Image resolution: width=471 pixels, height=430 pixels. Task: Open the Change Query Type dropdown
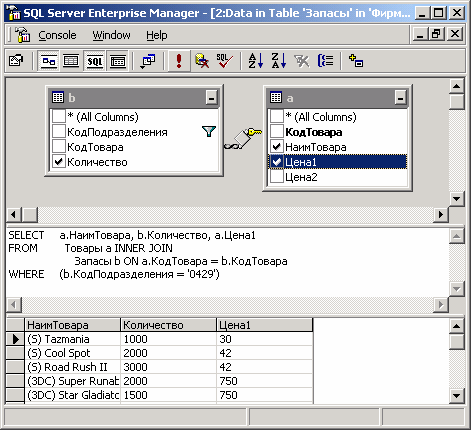(x=148, y=61)
